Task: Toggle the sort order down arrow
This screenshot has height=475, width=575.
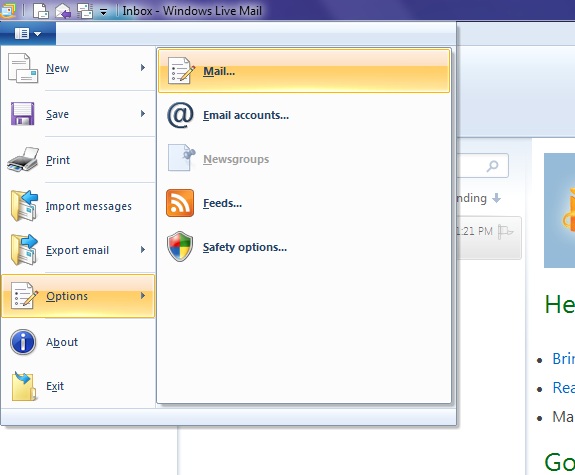Action: (x=497, y=198)
